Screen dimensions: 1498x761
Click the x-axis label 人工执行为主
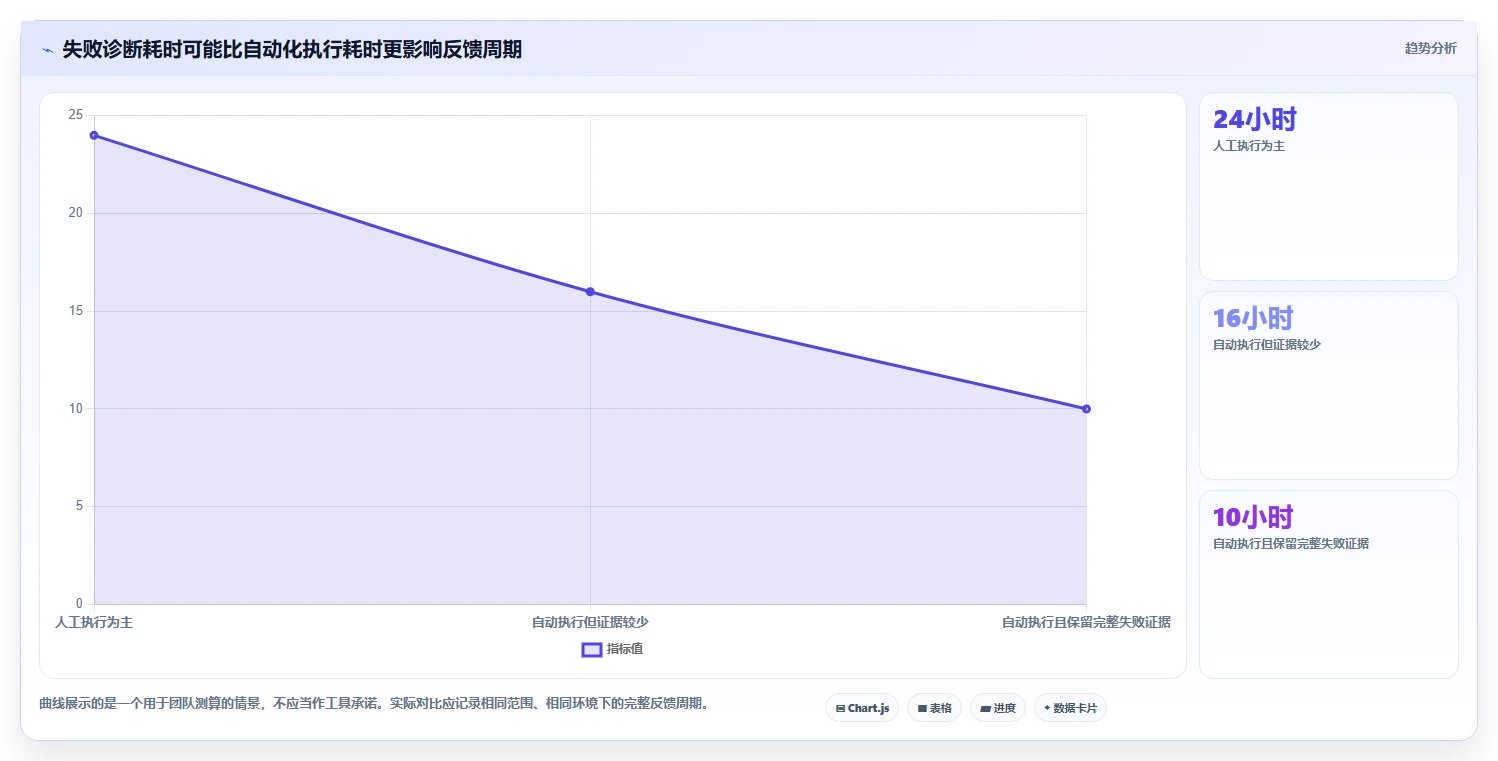[94, 622]
